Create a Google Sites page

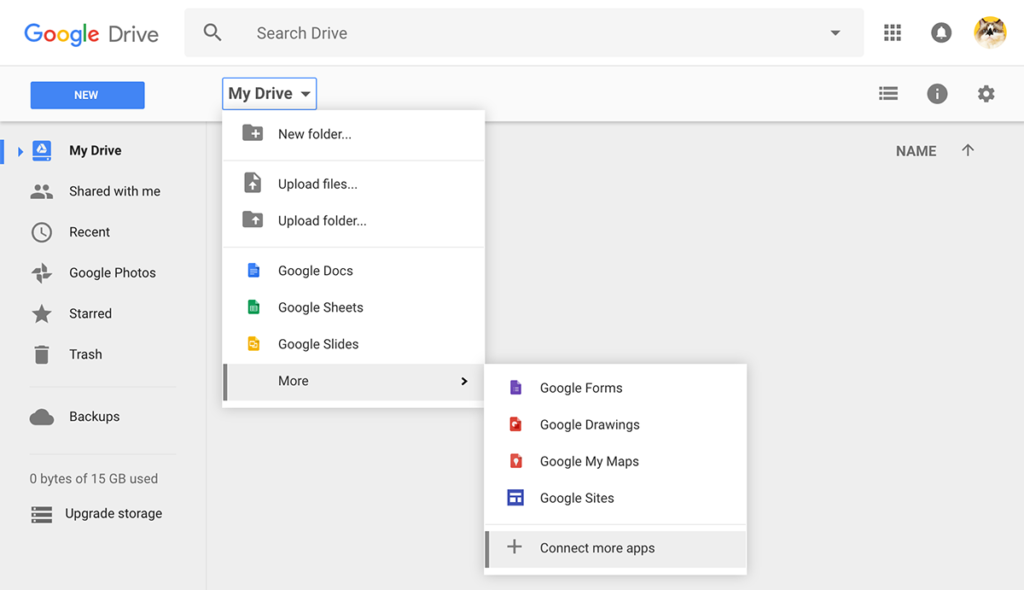[576, 497]
